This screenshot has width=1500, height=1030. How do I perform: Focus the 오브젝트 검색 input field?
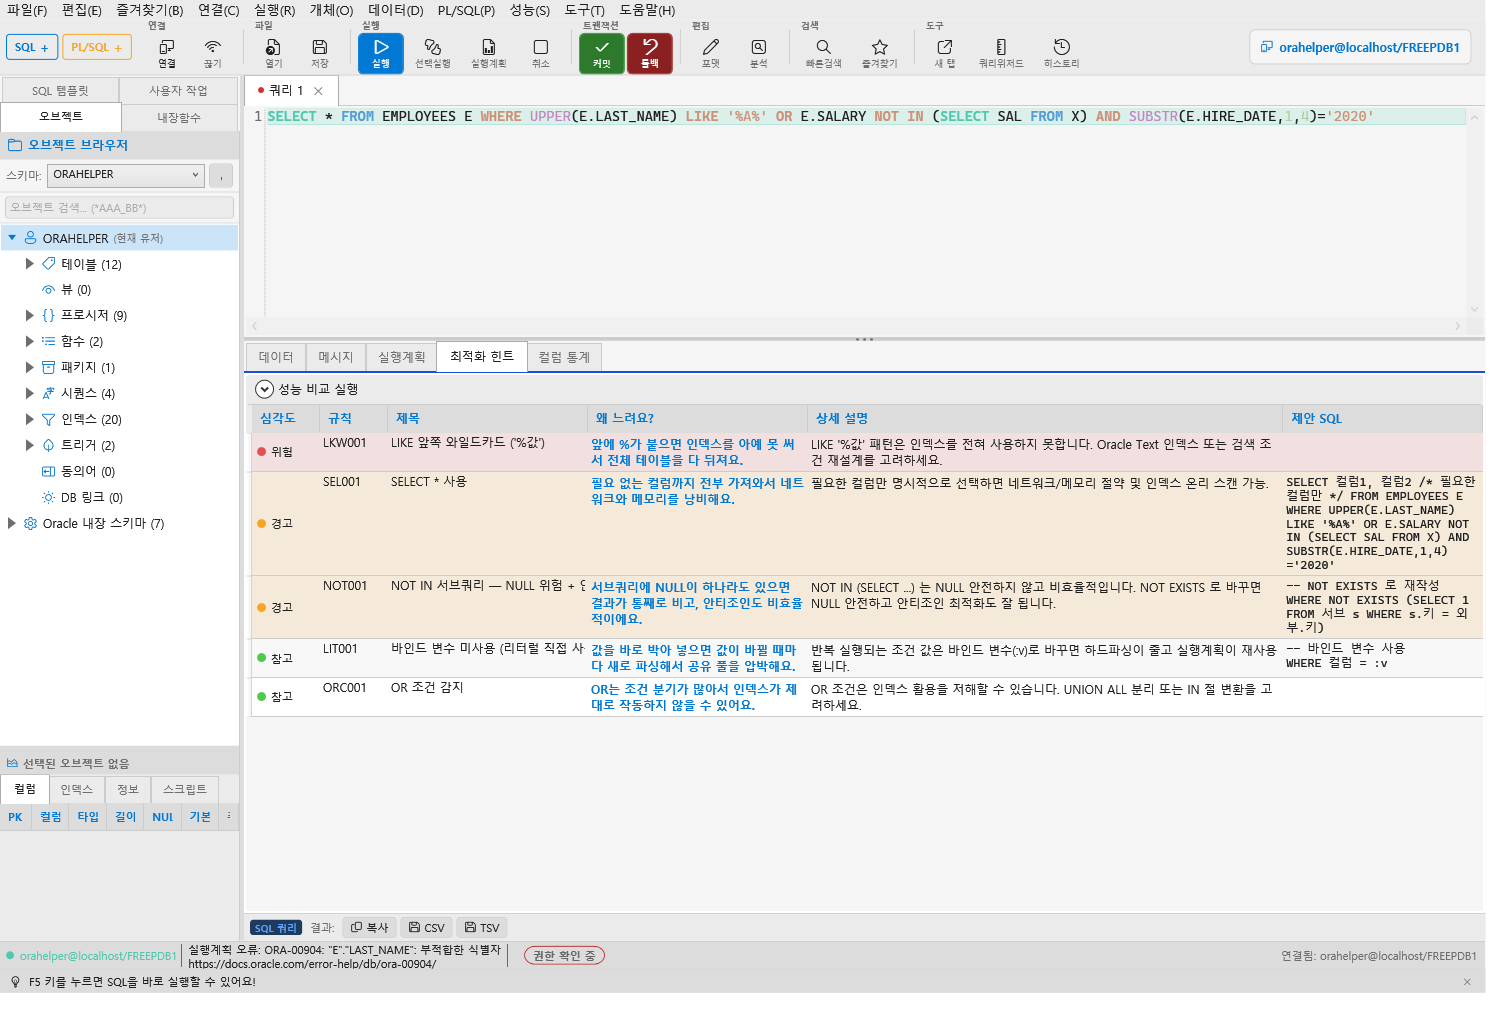click(x=120, y=208)
